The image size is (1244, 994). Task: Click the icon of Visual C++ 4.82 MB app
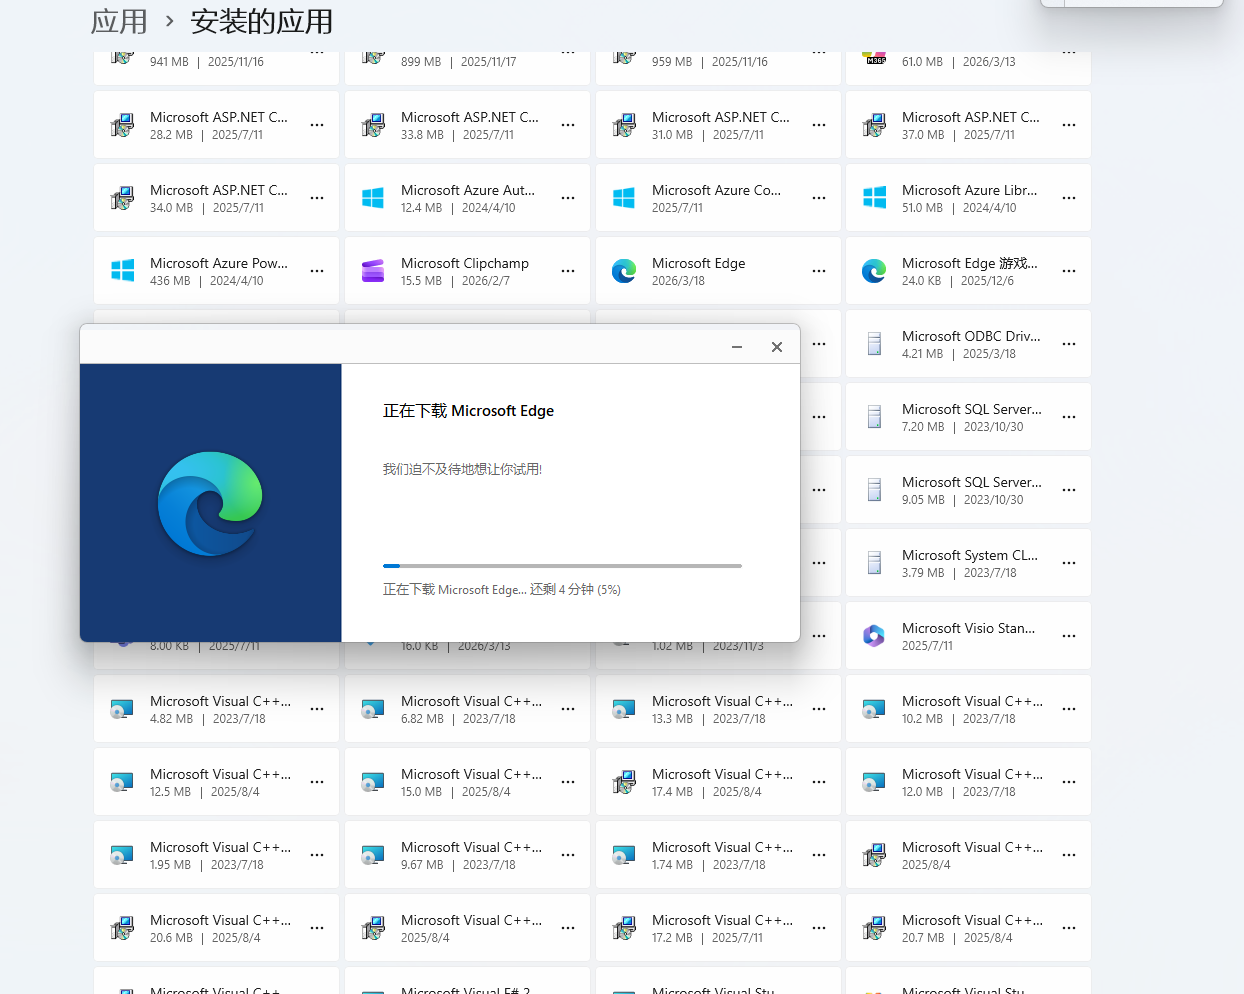[x=122, y=709]
